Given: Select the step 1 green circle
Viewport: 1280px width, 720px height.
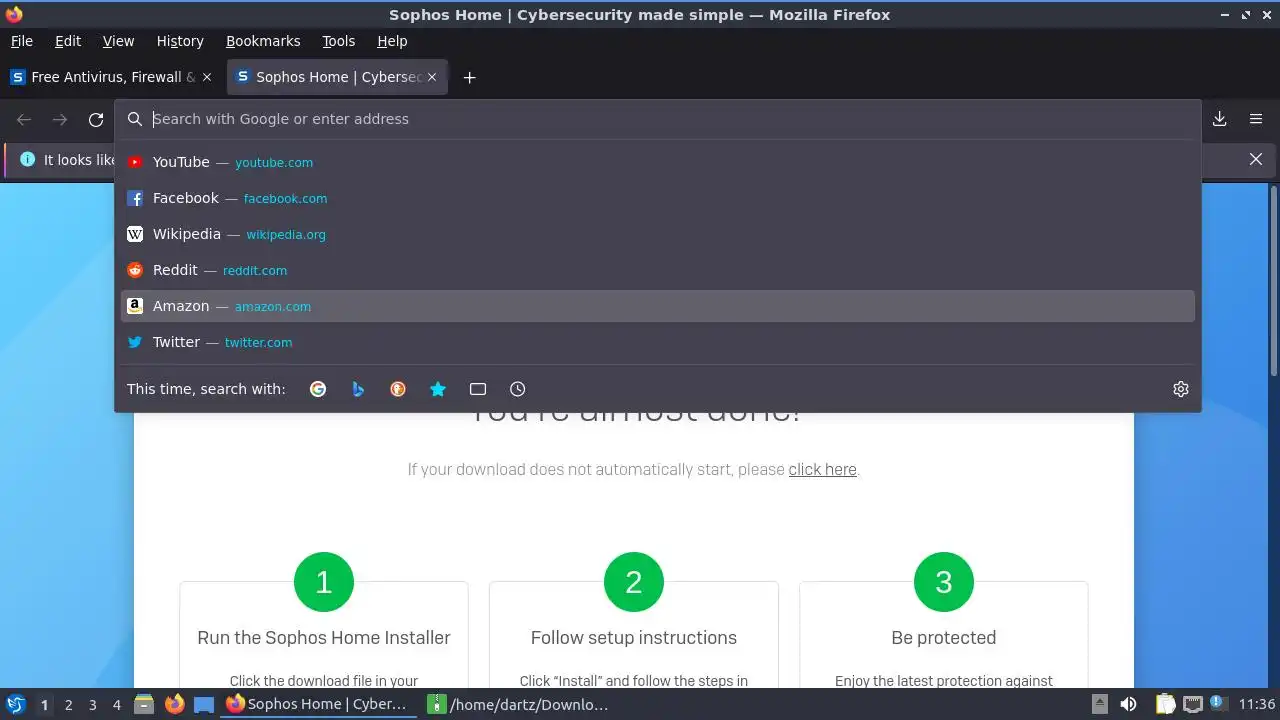Looking at the screenshot, I should click(324, 582).
